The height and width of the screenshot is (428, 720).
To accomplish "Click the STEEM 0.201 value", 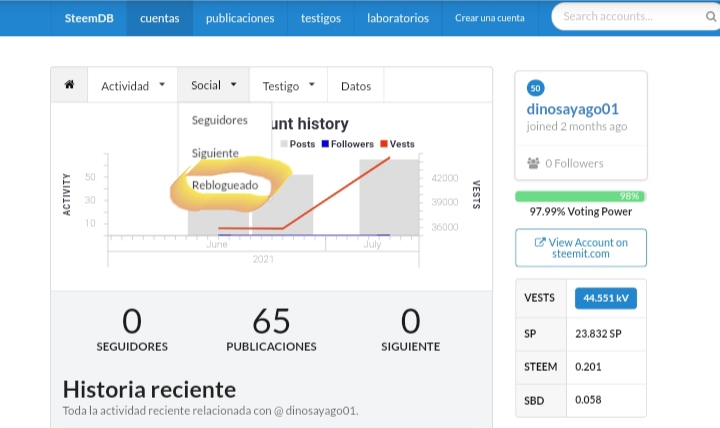I will pyautogui.click(x=588, y=367).
